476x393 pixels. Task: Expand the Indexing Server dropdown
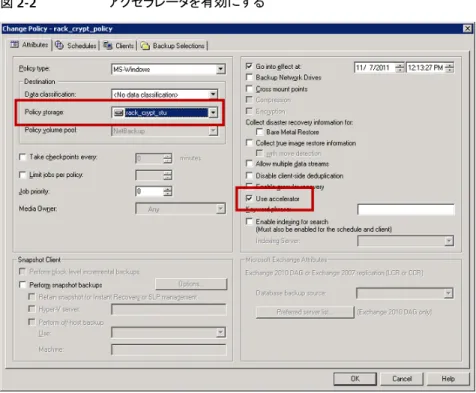[449, 241]
